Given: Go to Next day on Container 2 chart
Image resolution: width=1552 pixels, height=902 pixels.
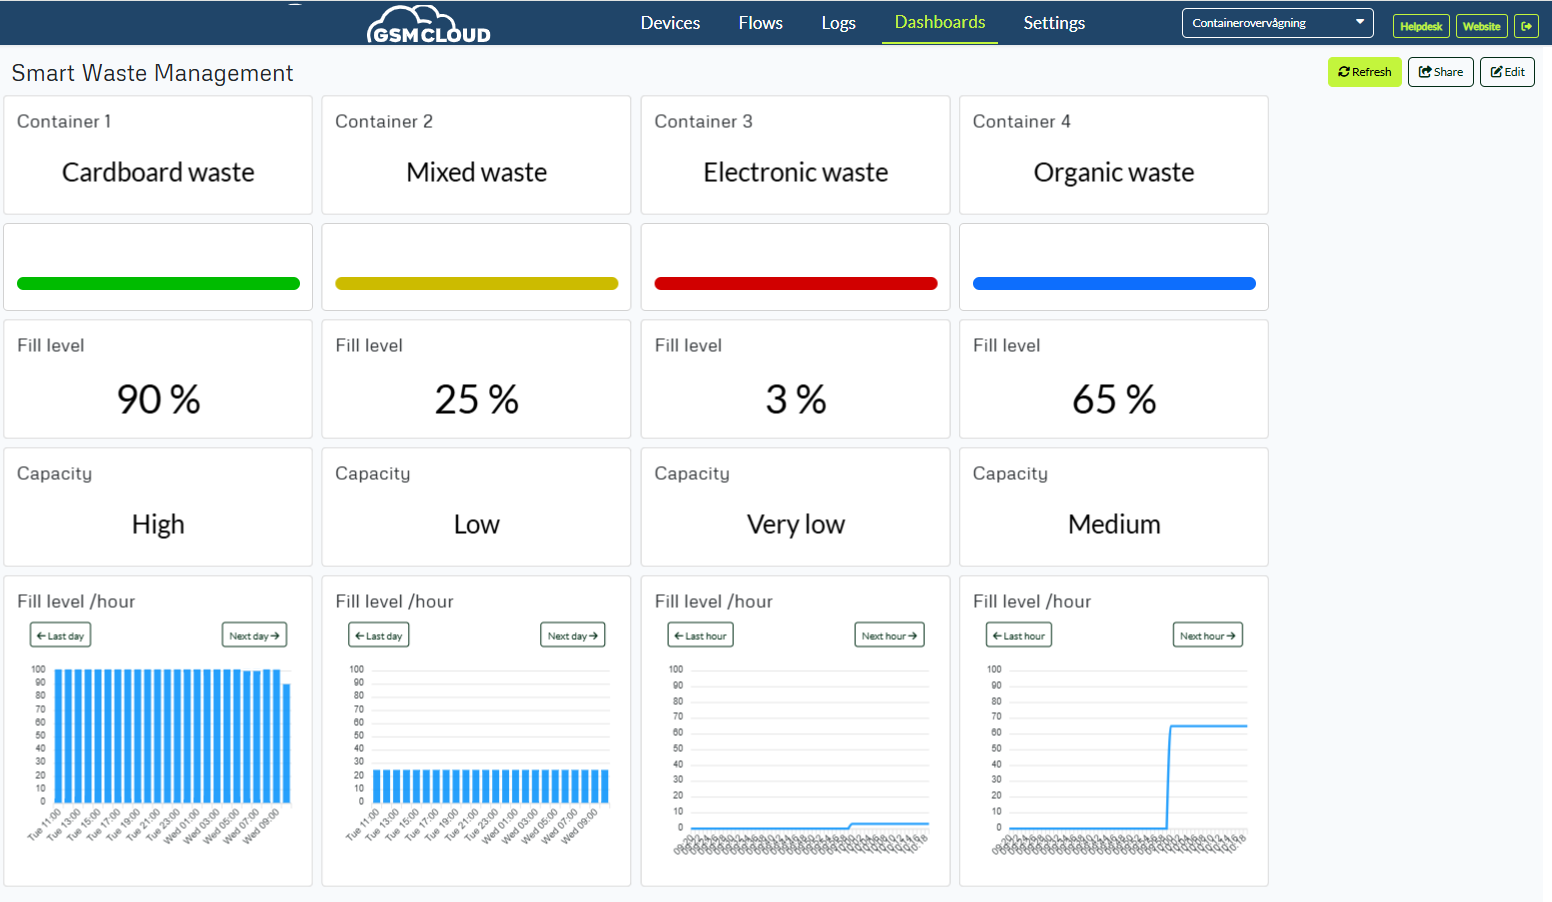Looking at the screenshot, I should 572,636.
